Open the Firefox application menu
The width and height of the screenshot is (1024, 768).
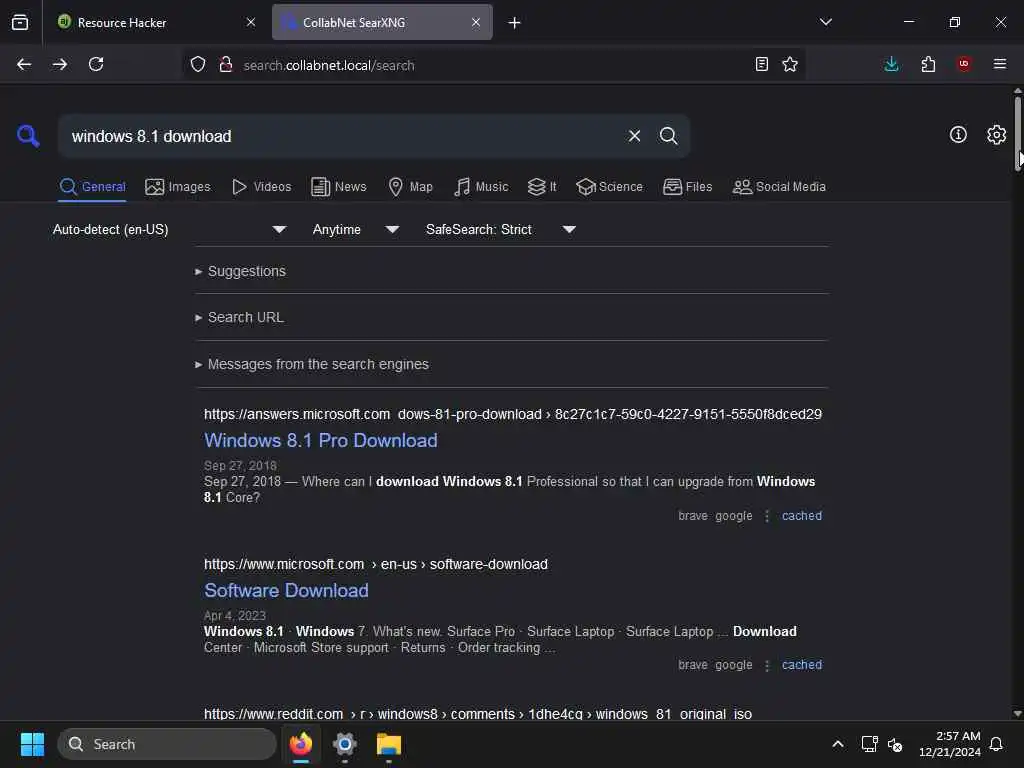(1000, 64)
